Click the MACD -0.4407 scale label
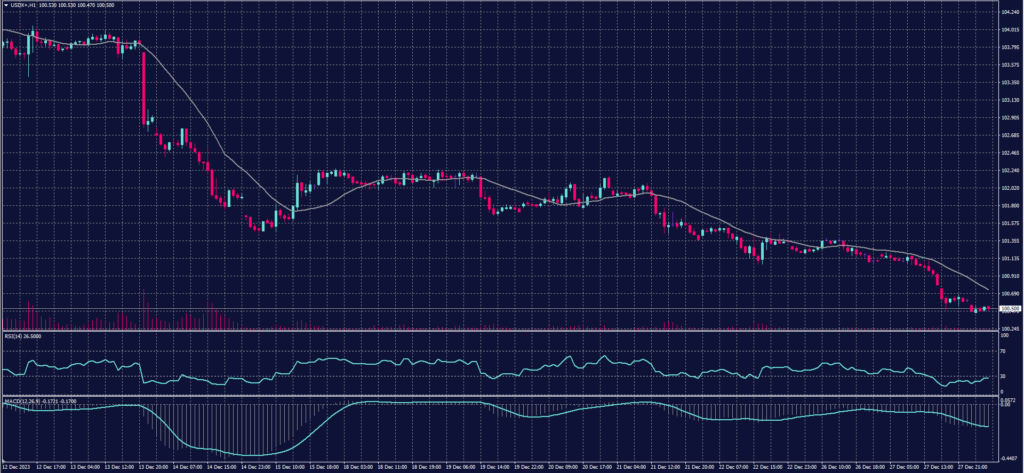This screenshot has height=473, width=1024. click(x=1008, y=458)
